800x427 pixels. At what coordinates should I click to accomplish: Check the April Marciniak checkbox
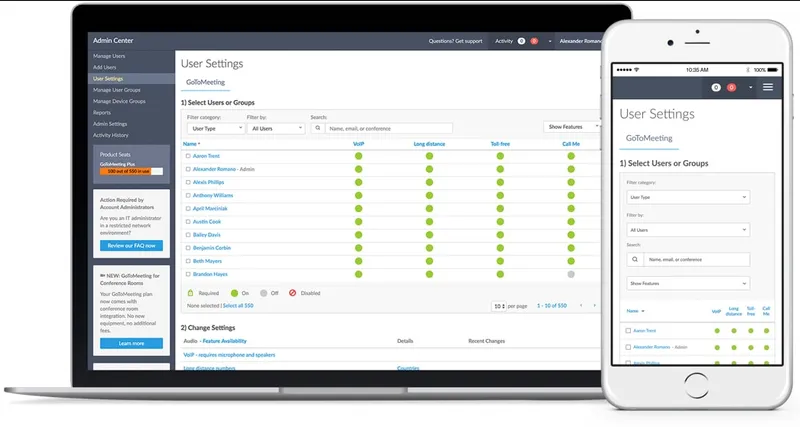pos(188,208)
